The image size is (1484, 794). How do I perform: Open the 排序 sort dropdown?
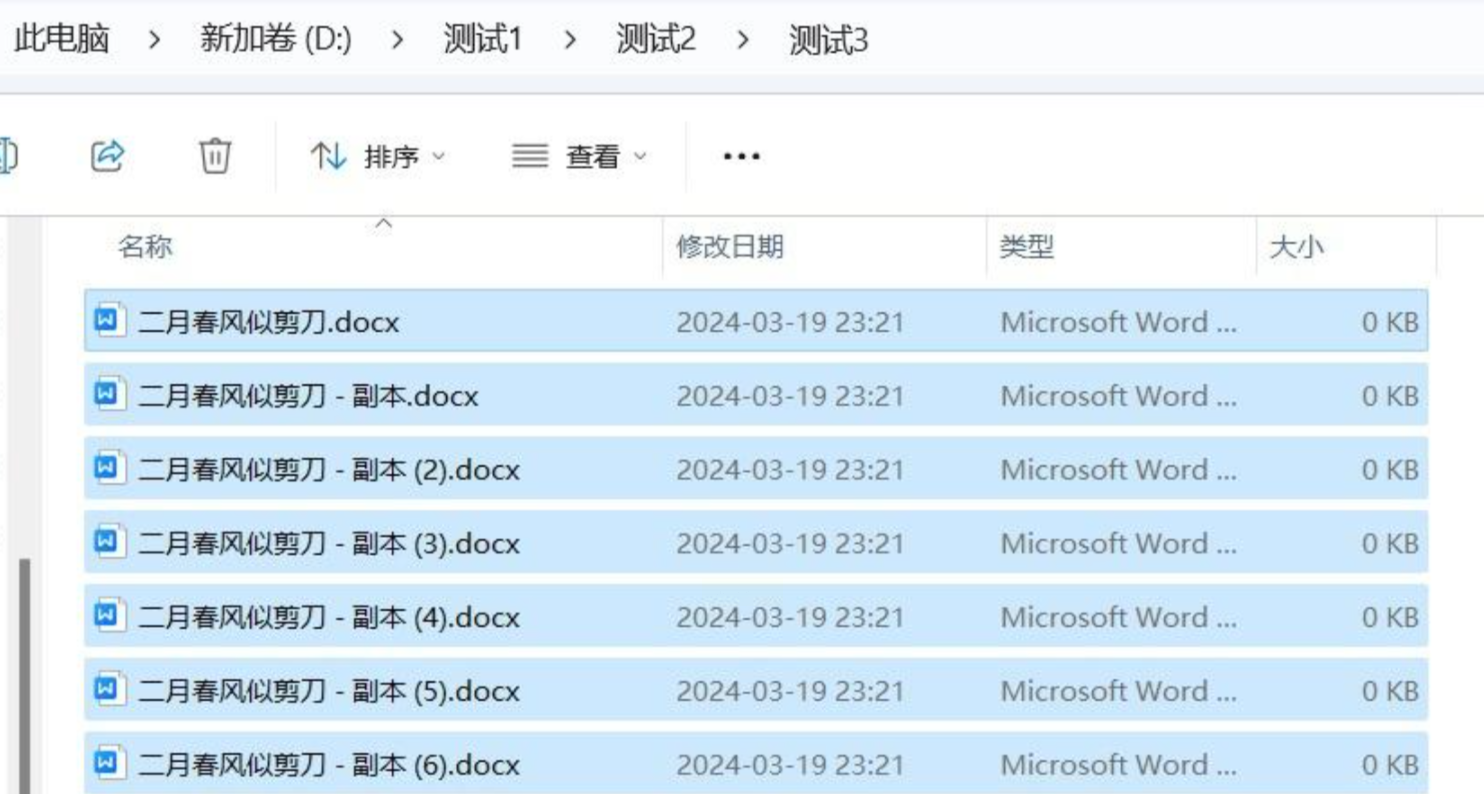pos(378,156)
